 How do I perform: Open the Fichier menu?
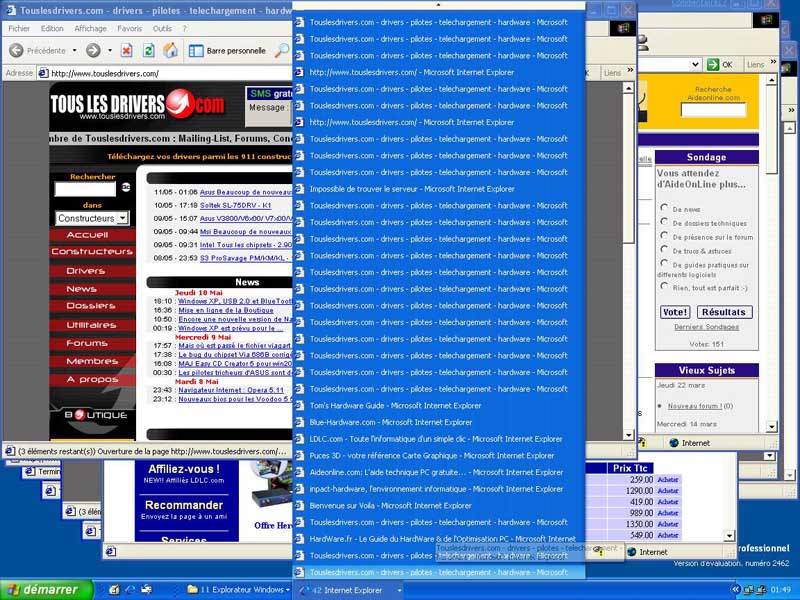pyautogui.click(x=19, y=29)
